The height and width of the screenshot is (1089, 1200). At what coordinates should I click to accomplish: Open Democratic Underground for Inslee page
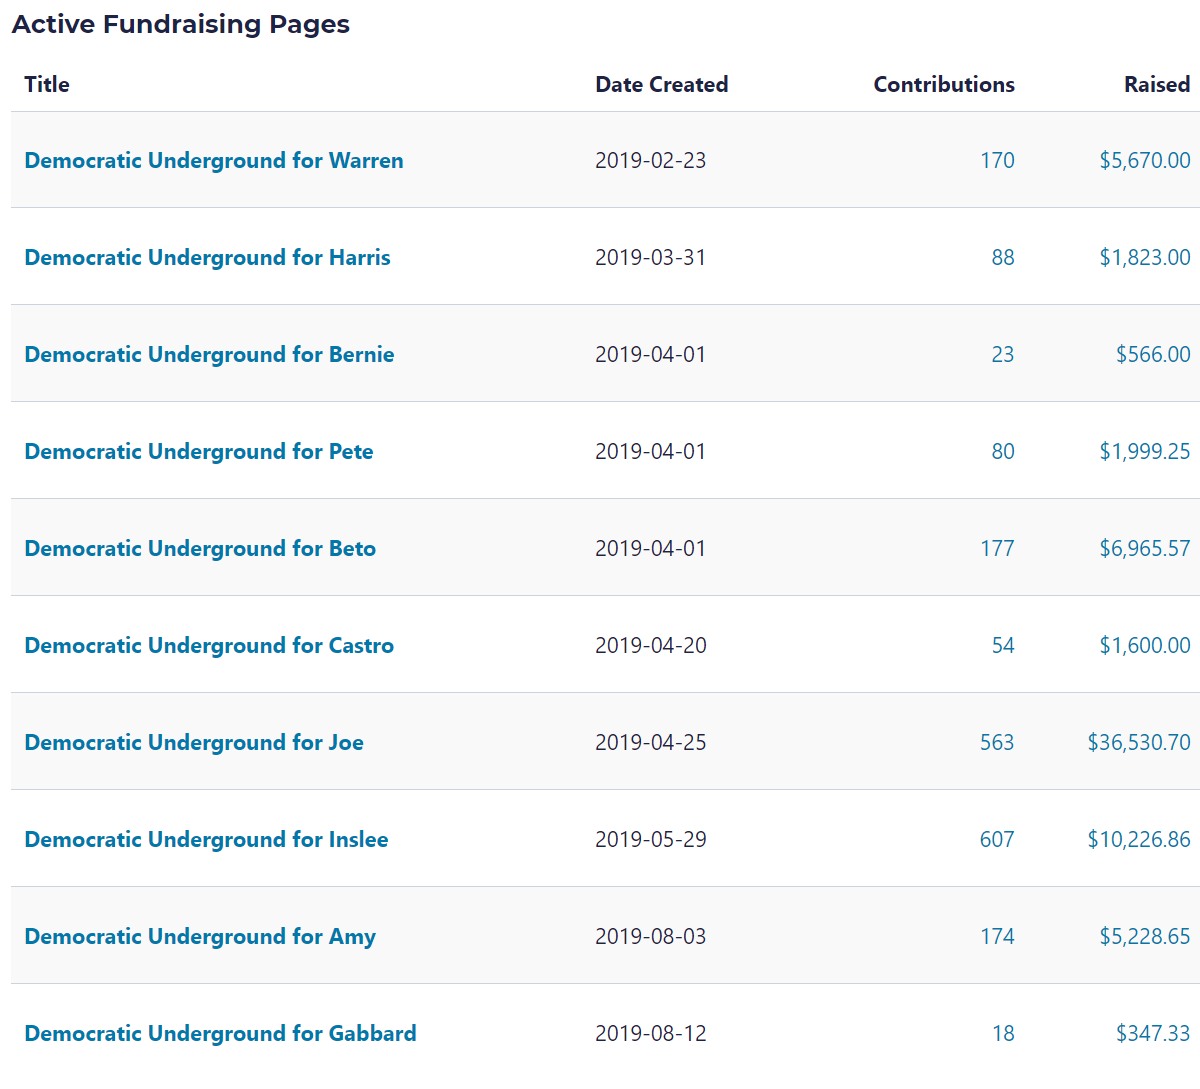pyautogui.click(x=206, y=839)
